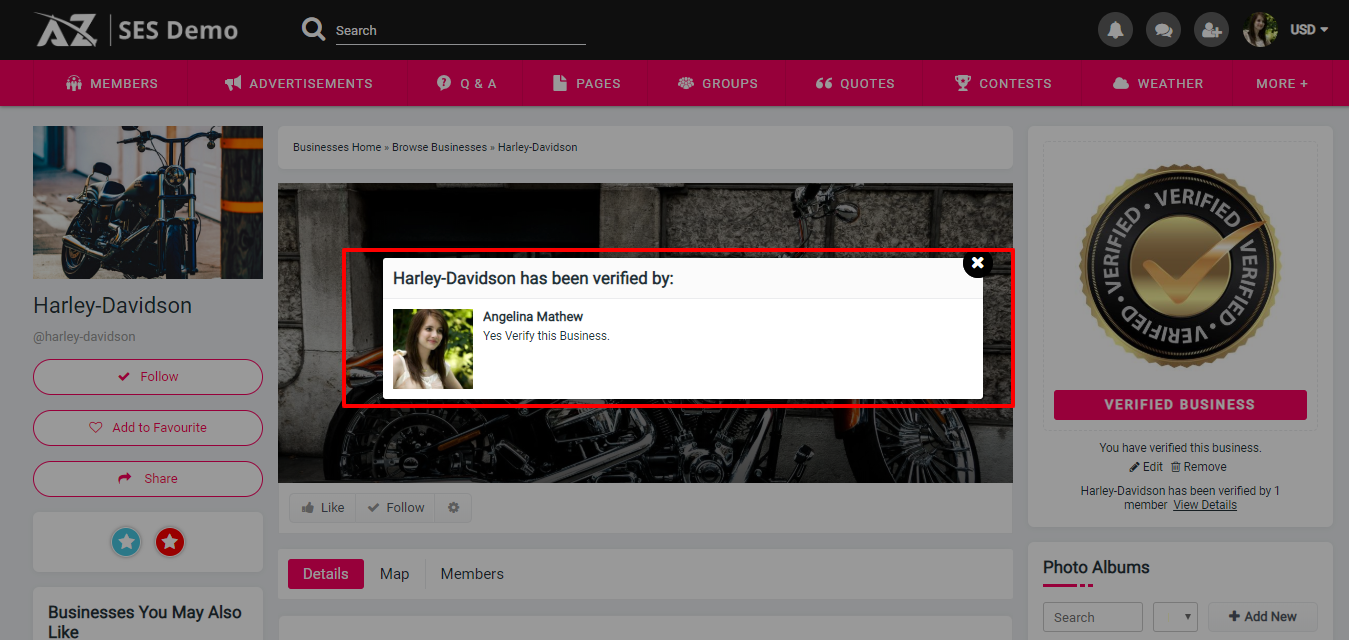Open the user avatar in header
Image resolution: width=1349 pixels, height=640 pixels.
1260,30
